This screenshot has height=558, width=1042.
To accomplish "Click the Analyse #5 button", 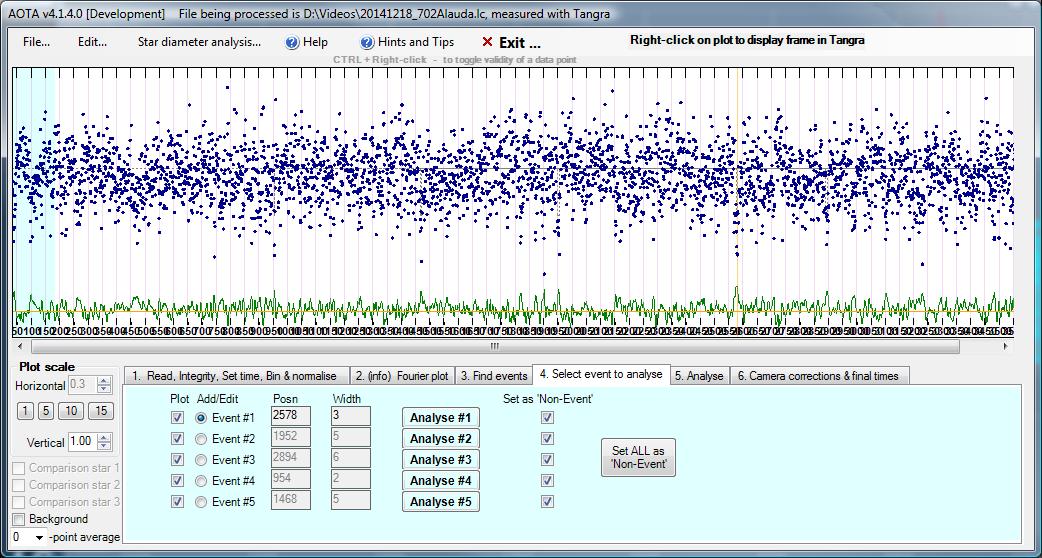I will 441,502.
